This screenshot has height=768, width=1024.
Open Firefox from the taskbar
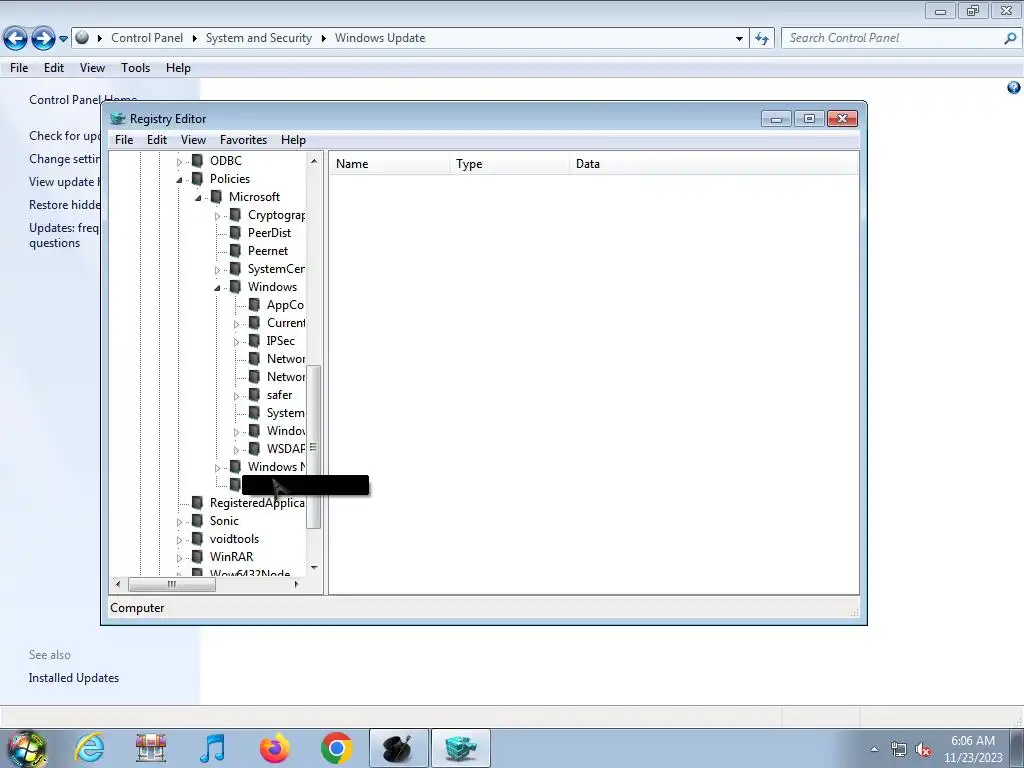click(x=274, y=748)
